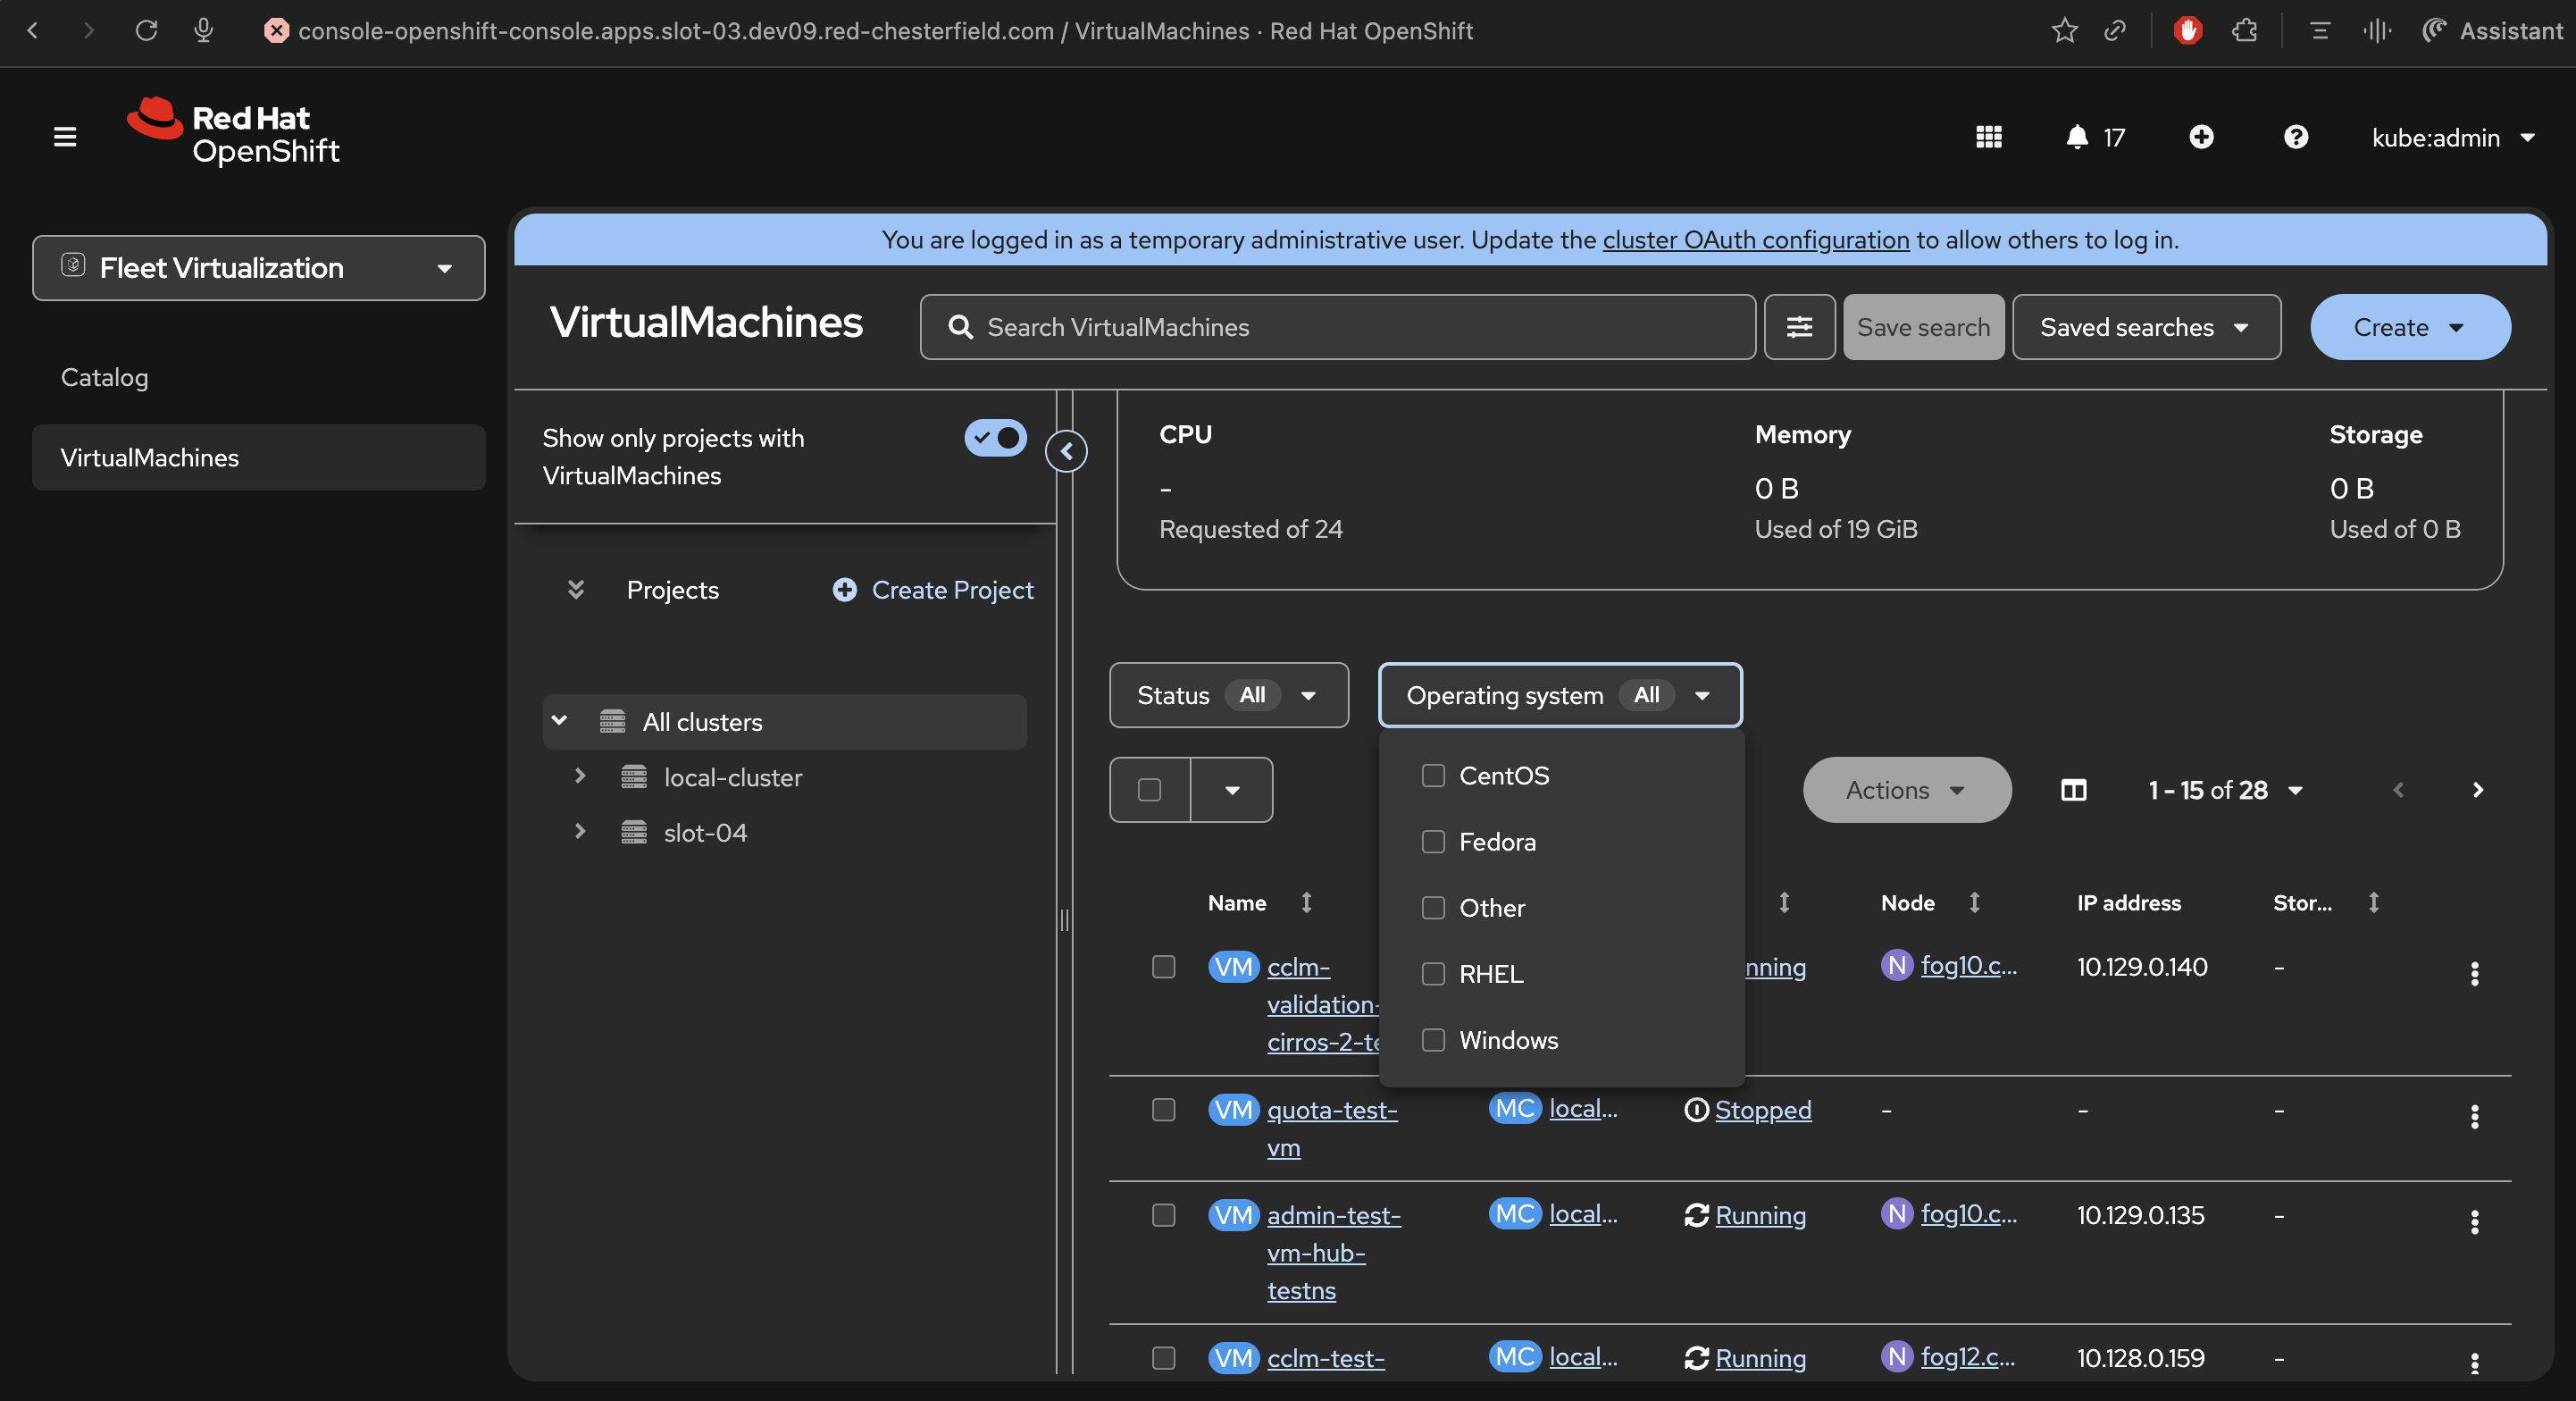Toggle the hamburger navigation menu
The height and width of the screenshot is (1401, 2576).
65,137
